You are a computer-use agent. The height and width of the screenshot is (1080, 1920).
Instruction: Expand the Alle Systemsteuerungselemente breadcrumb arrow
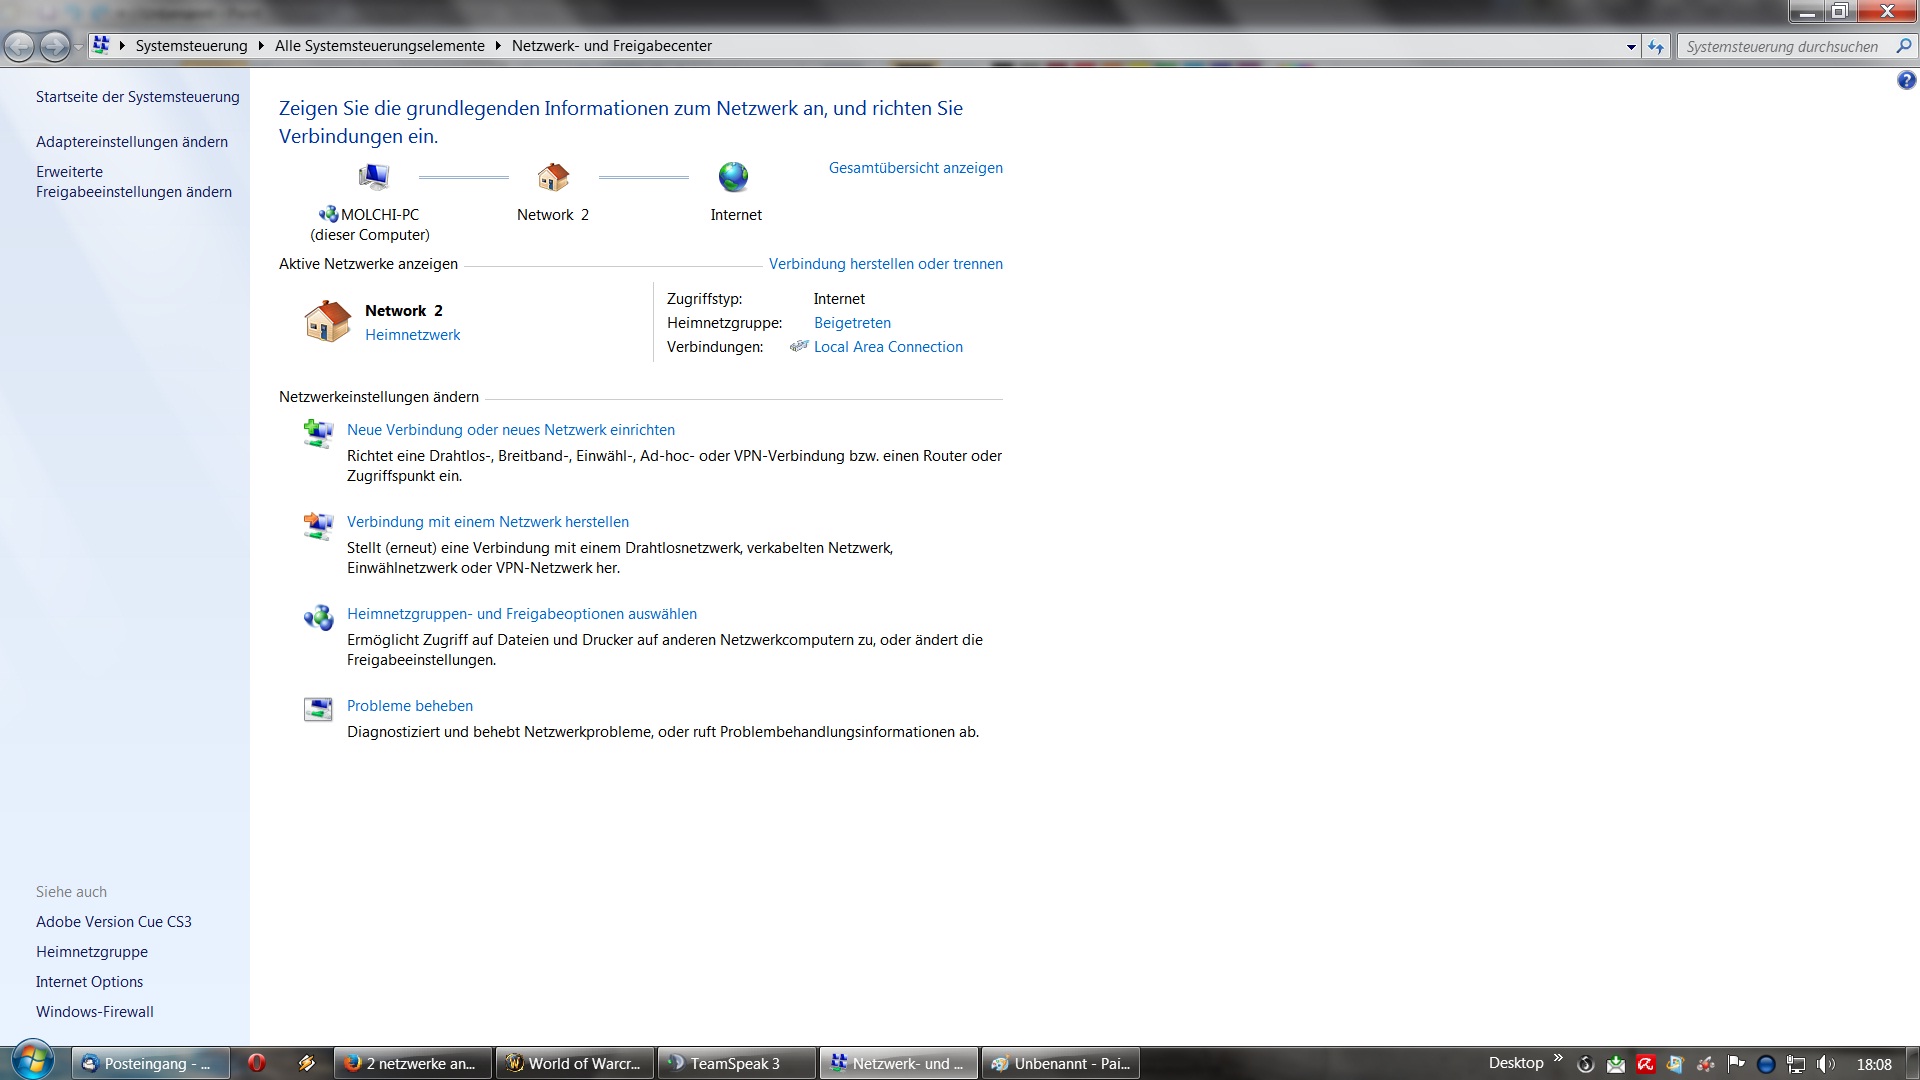[x=498, y=46]
